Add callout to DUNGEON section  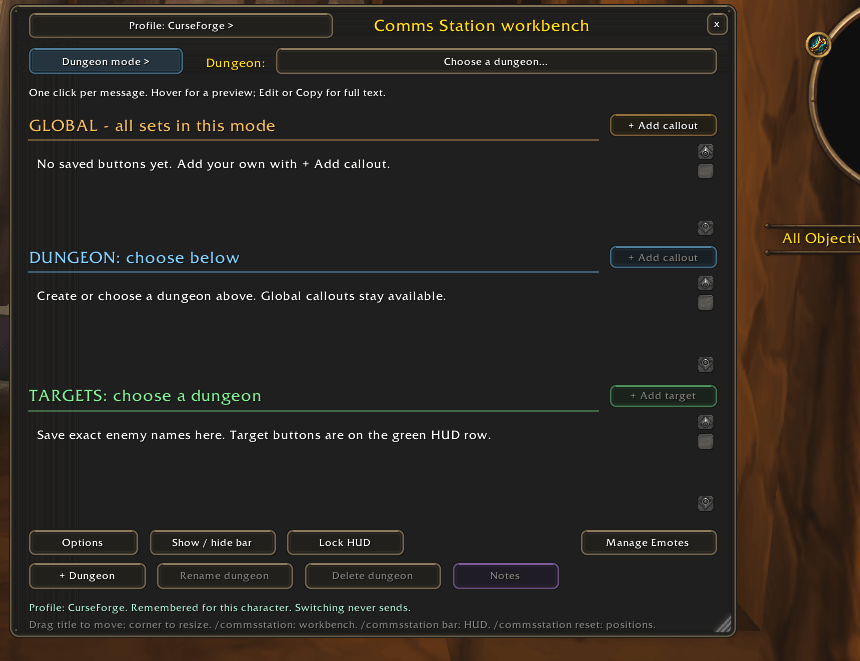(x=663, y=257)
